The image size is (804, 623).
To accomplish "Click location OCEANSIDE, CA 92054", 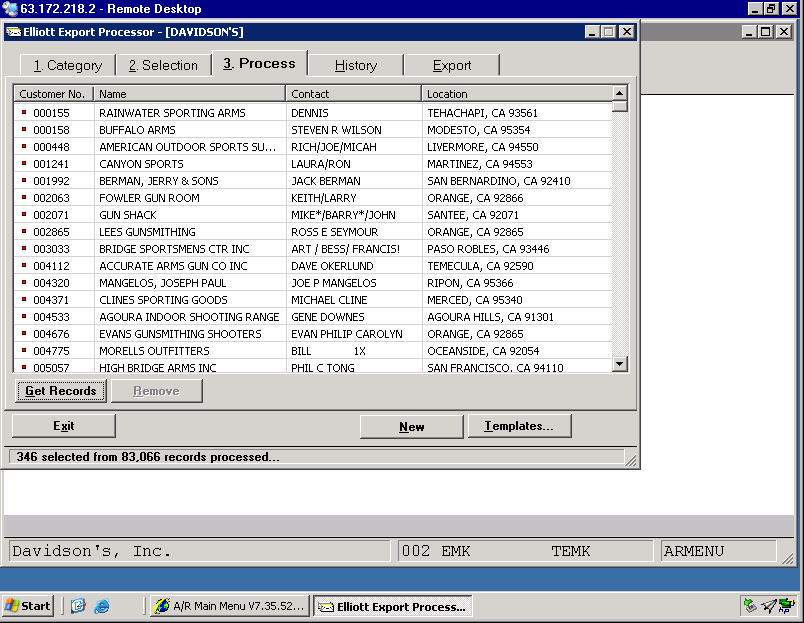I will [483, 351].
